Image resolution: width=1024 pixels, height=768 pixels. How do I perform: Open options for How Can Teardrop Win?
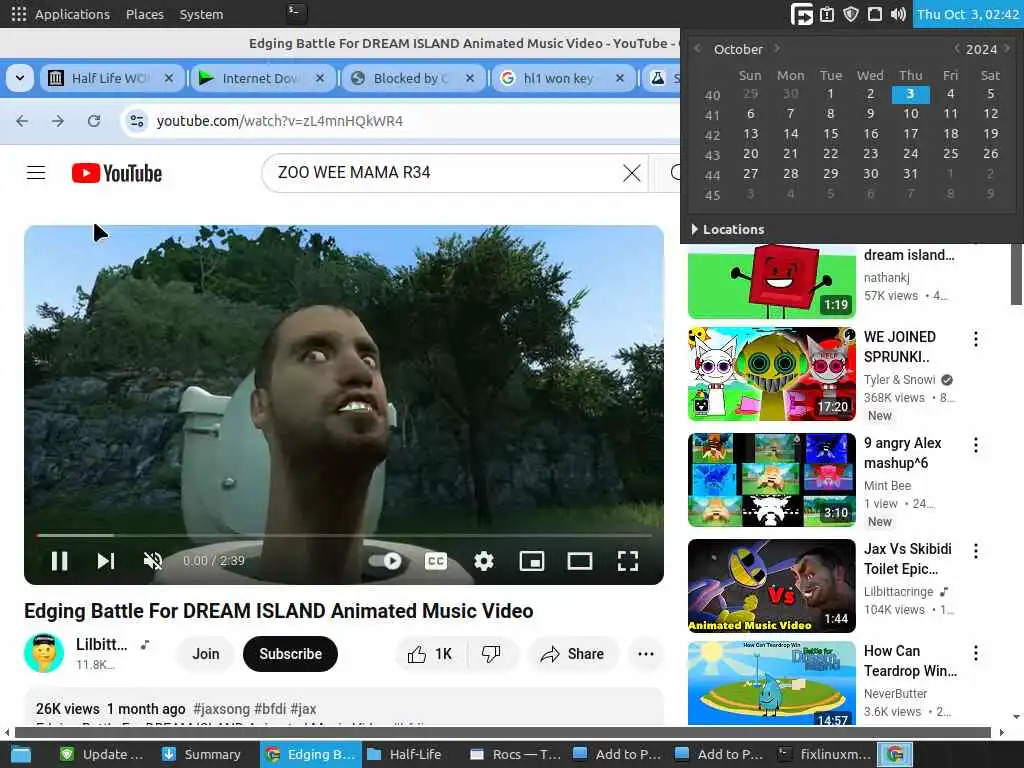point(976,652)
